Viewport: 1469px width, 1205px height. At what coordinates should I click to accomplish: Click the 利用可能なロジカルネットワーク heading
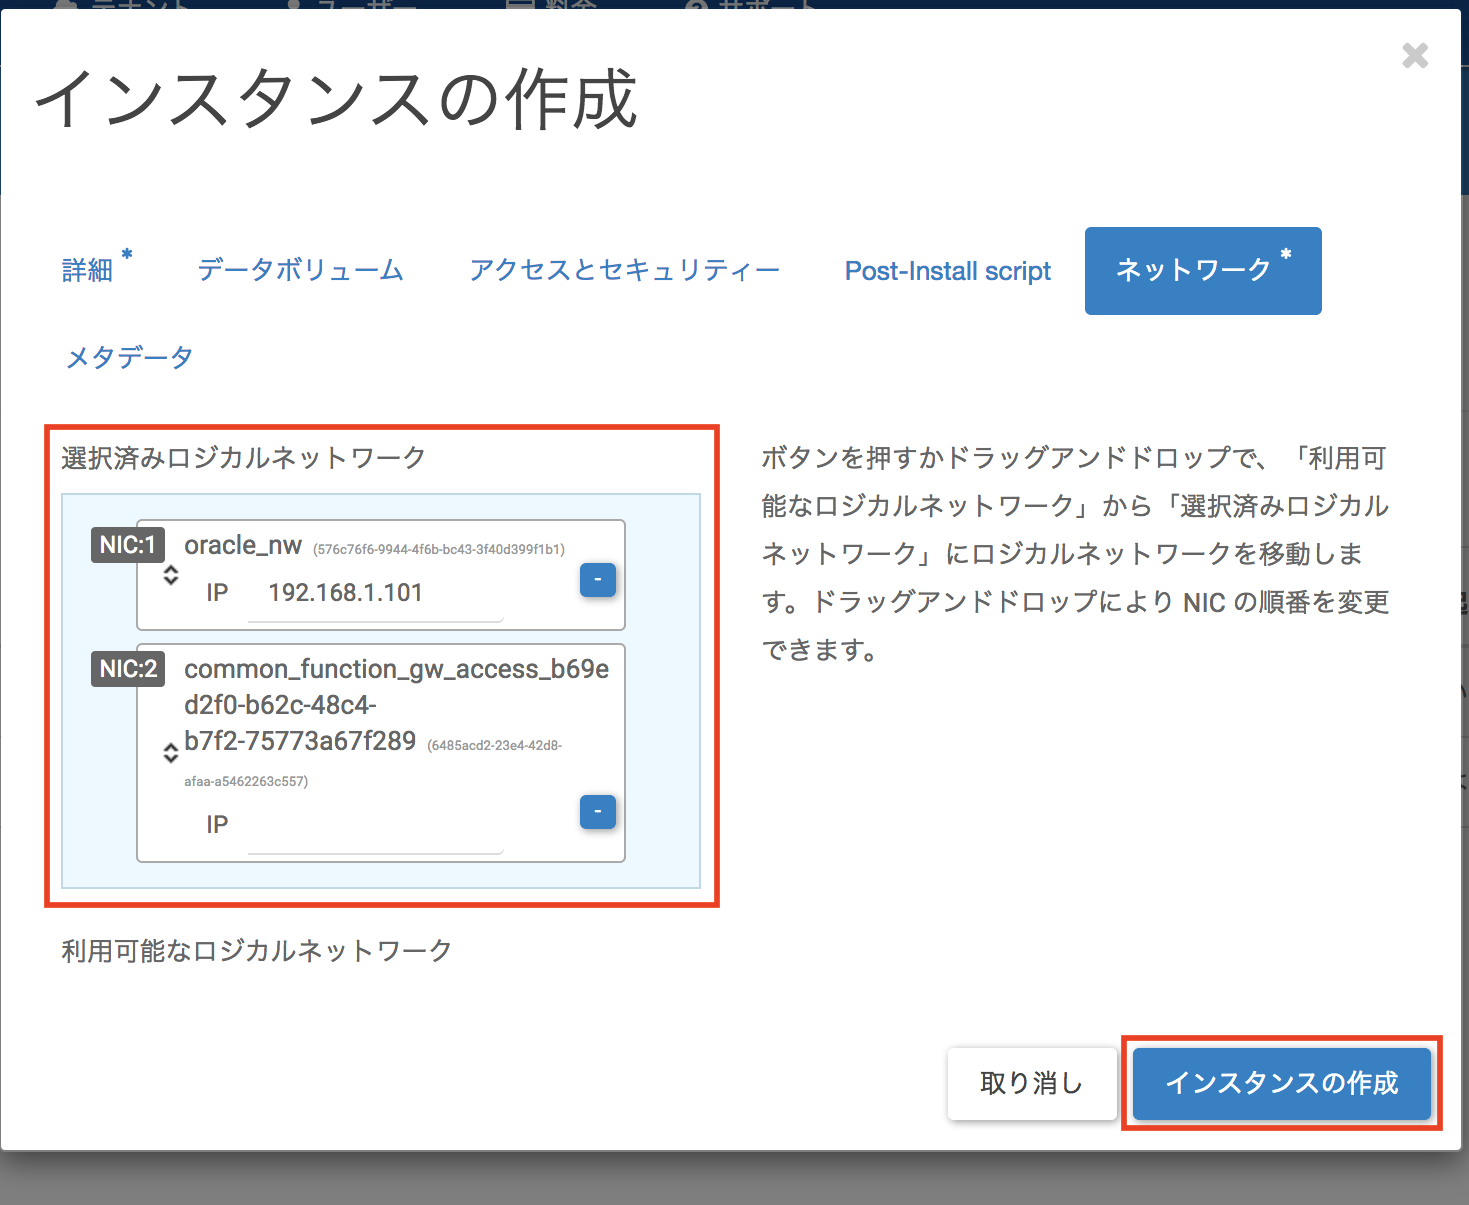click(x=257, y=951)
